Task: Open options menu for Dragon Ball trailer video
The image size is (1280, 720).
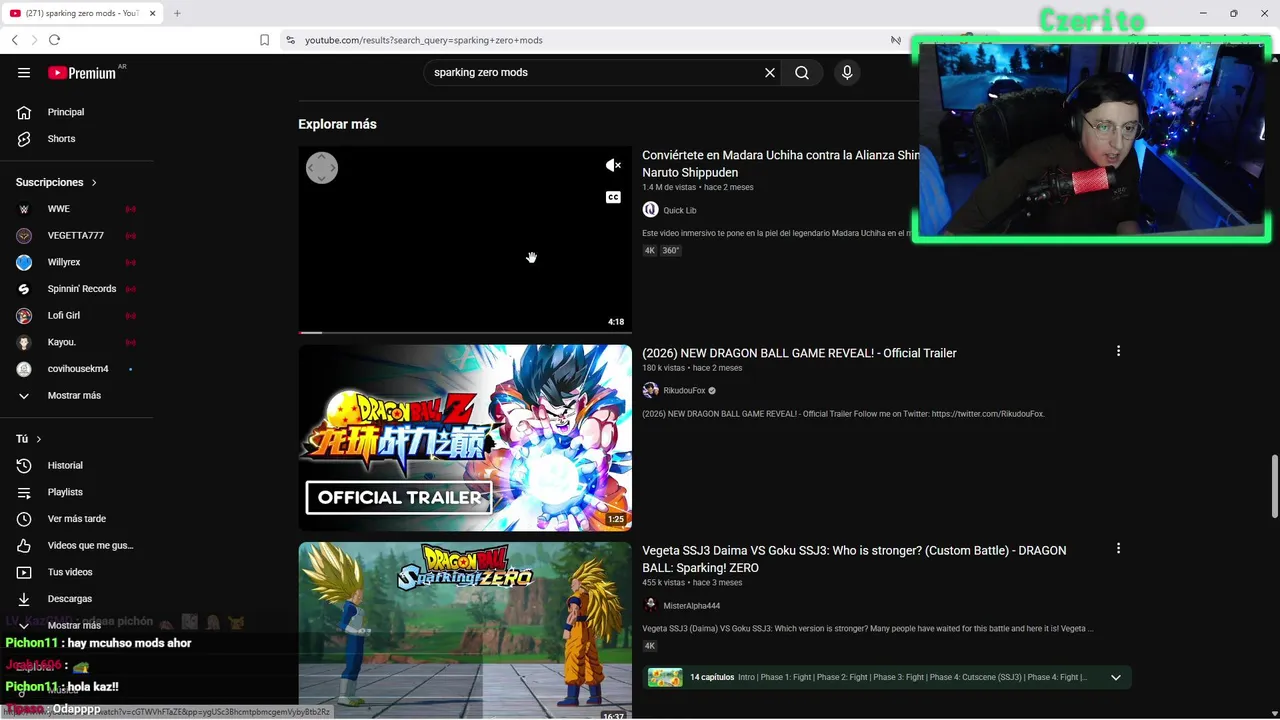Action: tap(1118, 351)
